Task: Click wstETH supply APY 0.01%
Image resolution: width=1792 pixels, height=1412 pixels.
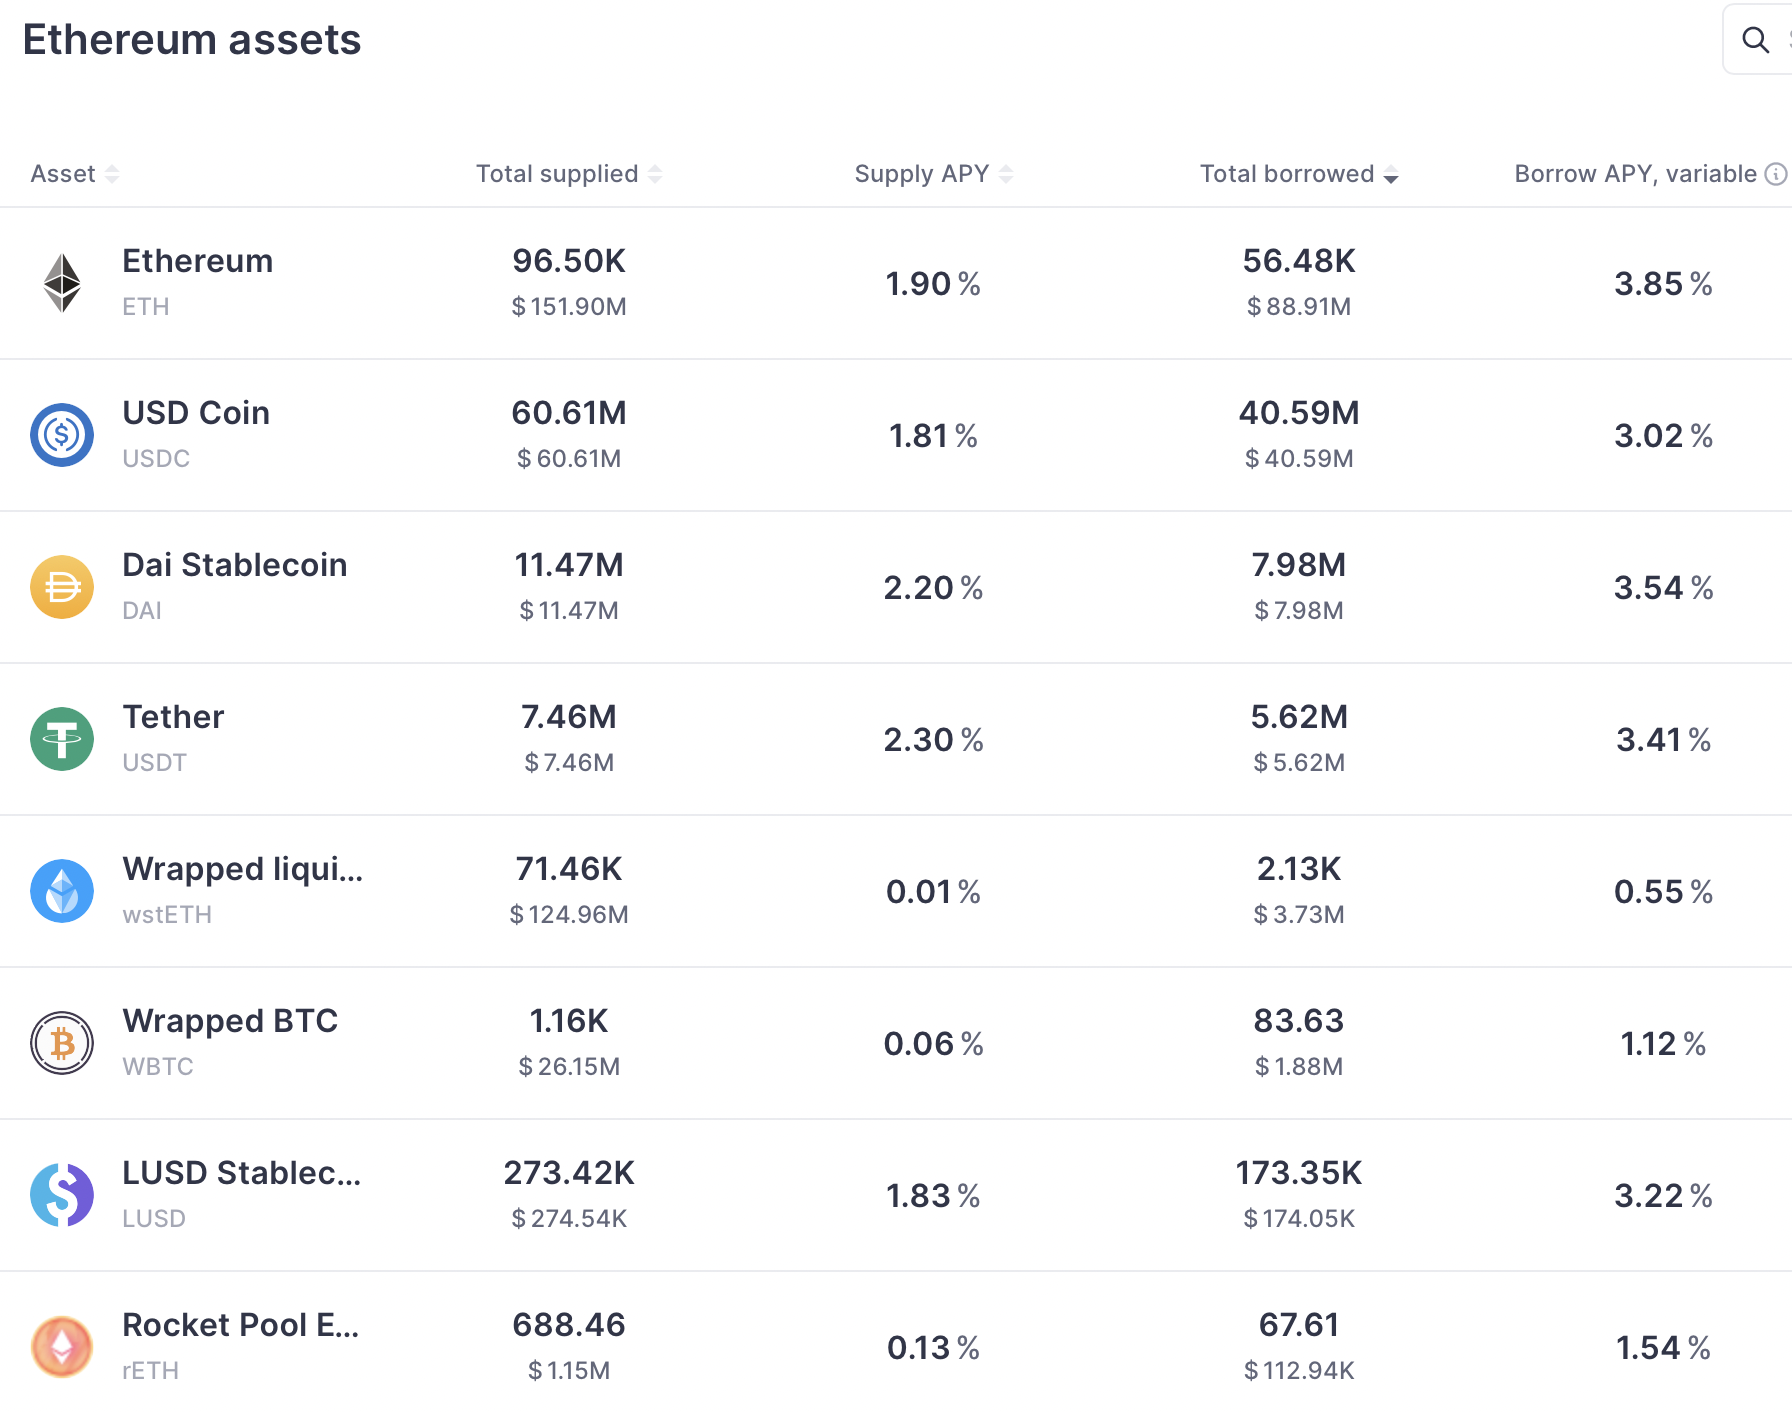Action: (933, 892)
